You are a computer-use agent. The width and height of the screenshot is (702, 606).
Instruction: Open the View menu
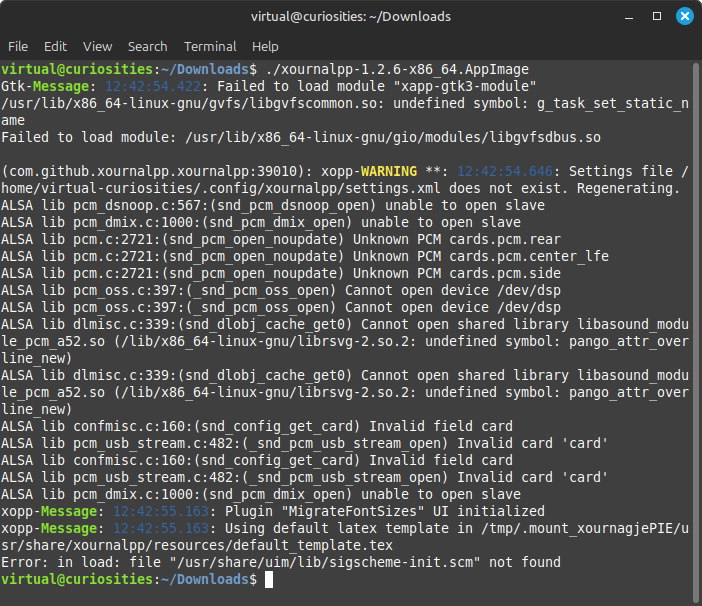click(x=97, y=47)
